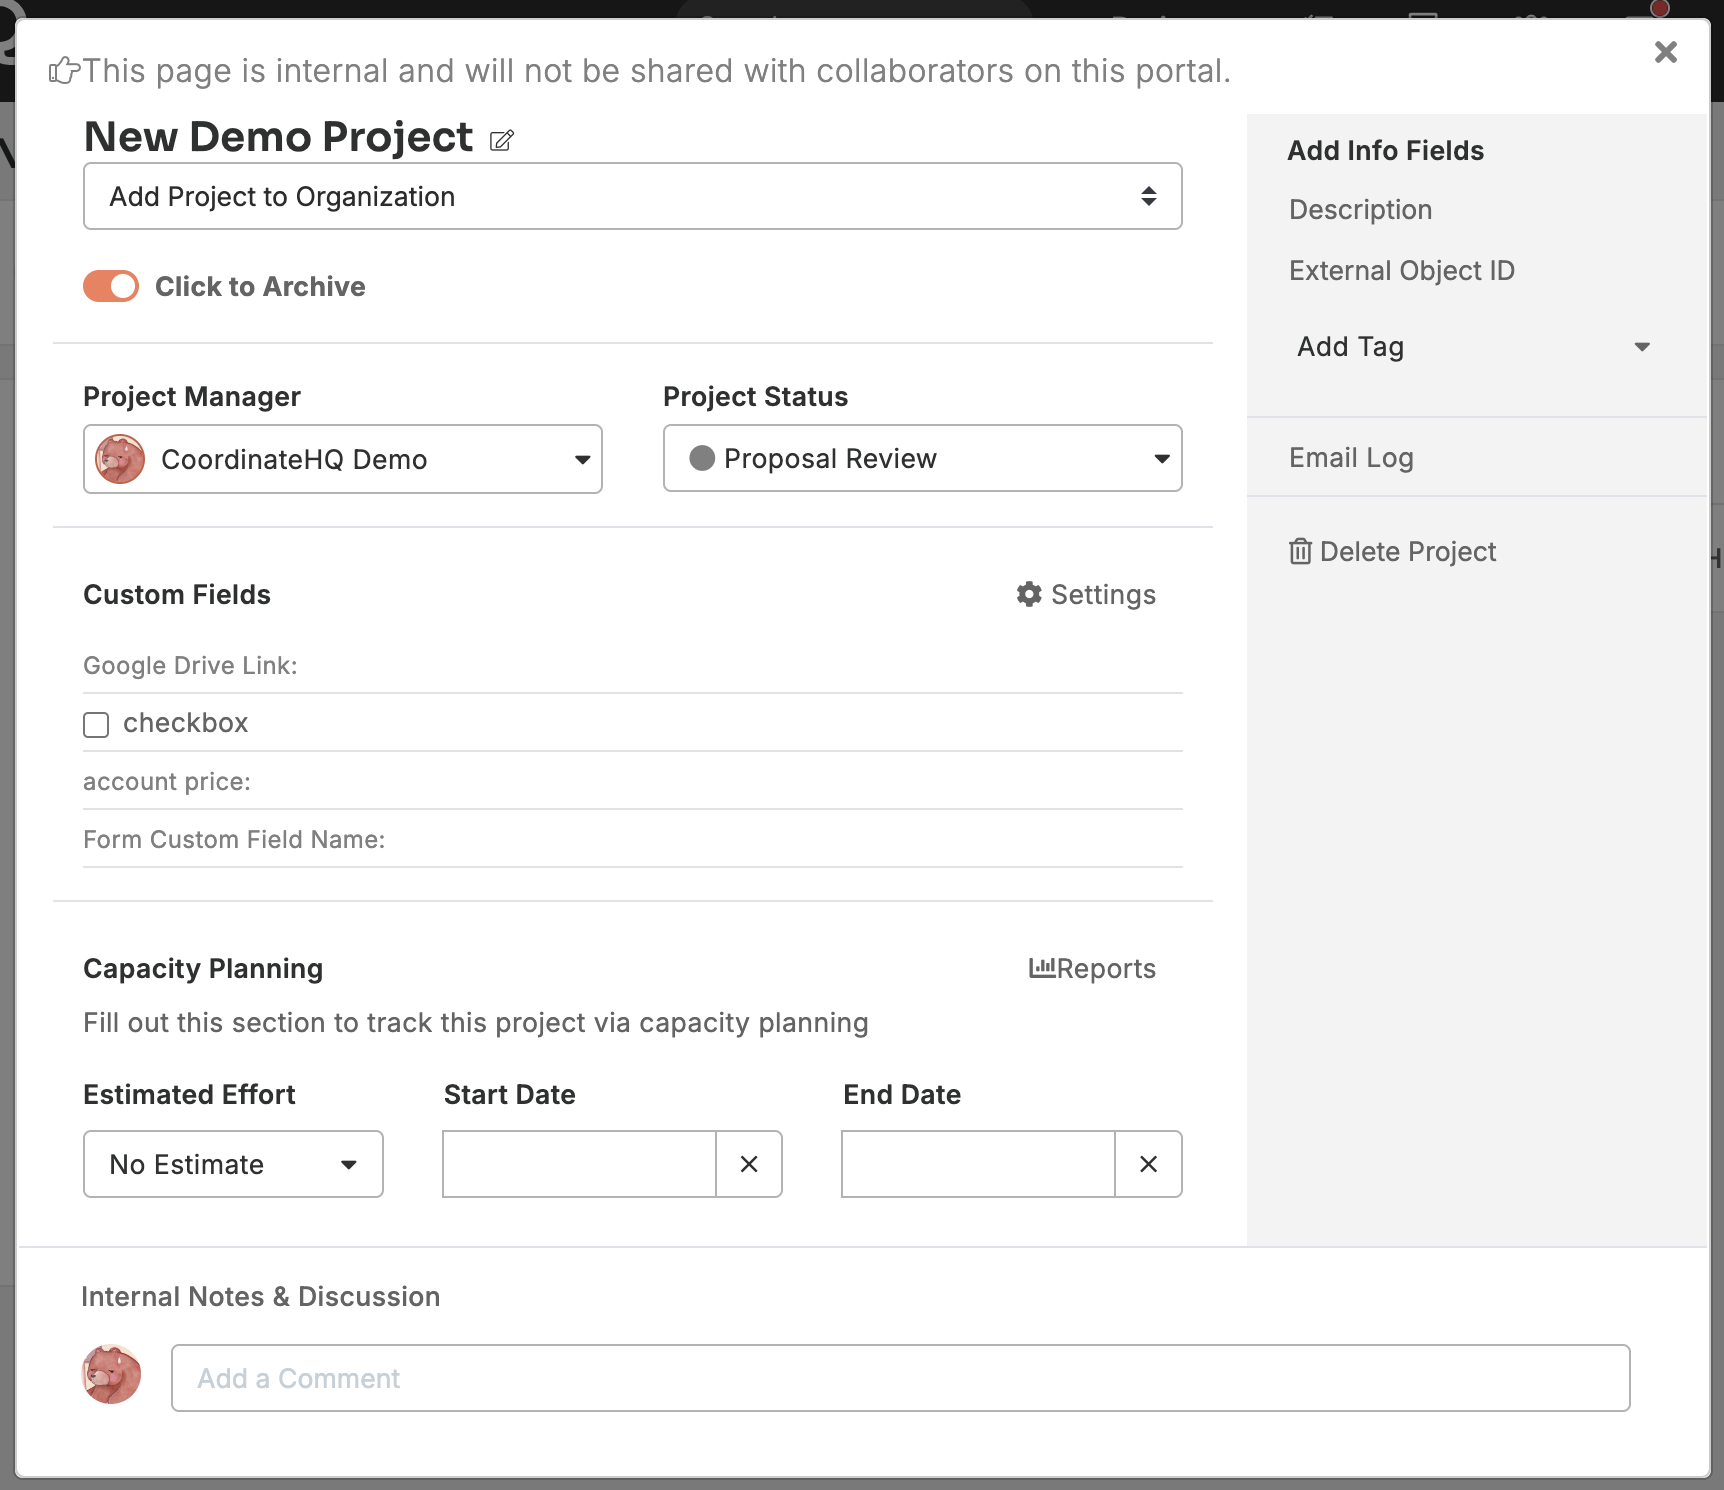
Task: Open the Email Log
Action: (x=1351, y=457)
